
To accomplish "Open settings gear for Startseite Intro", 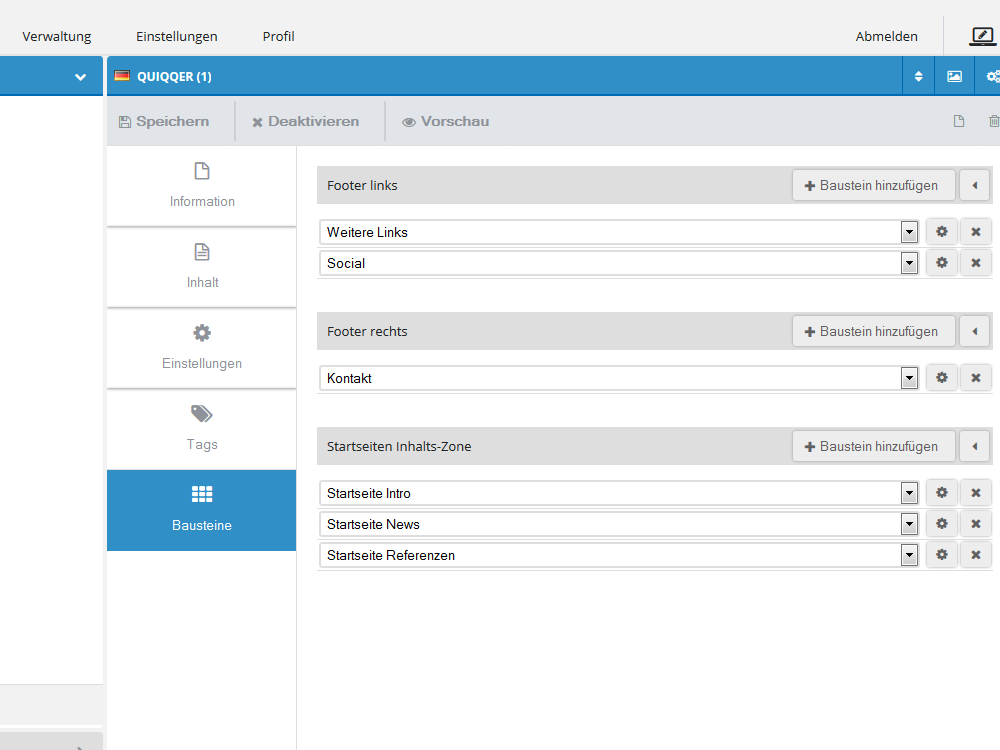I will (x=941, y=493).
